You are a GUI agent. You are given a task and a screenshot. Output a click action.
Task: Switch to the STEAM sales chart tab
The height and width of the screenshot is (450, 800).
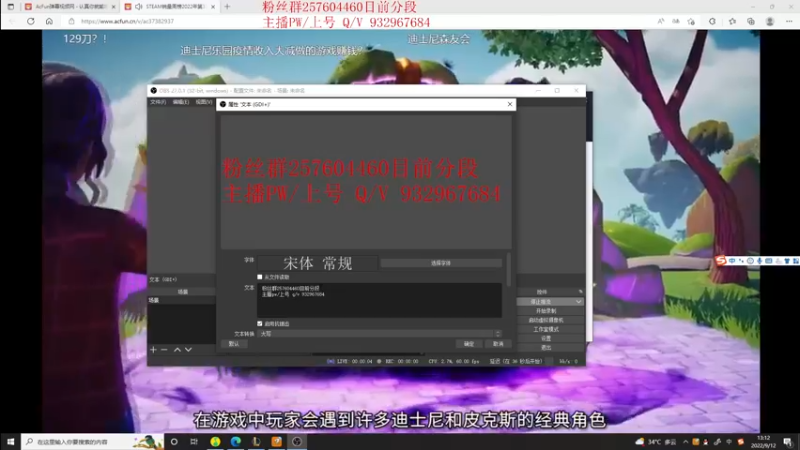coord(170,7)
